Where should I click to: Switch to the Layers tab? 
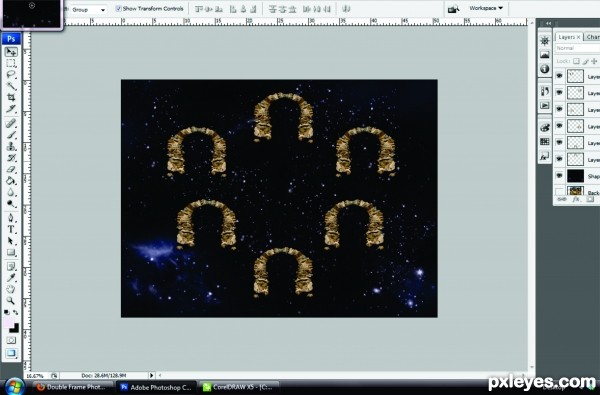coord(569,37)
